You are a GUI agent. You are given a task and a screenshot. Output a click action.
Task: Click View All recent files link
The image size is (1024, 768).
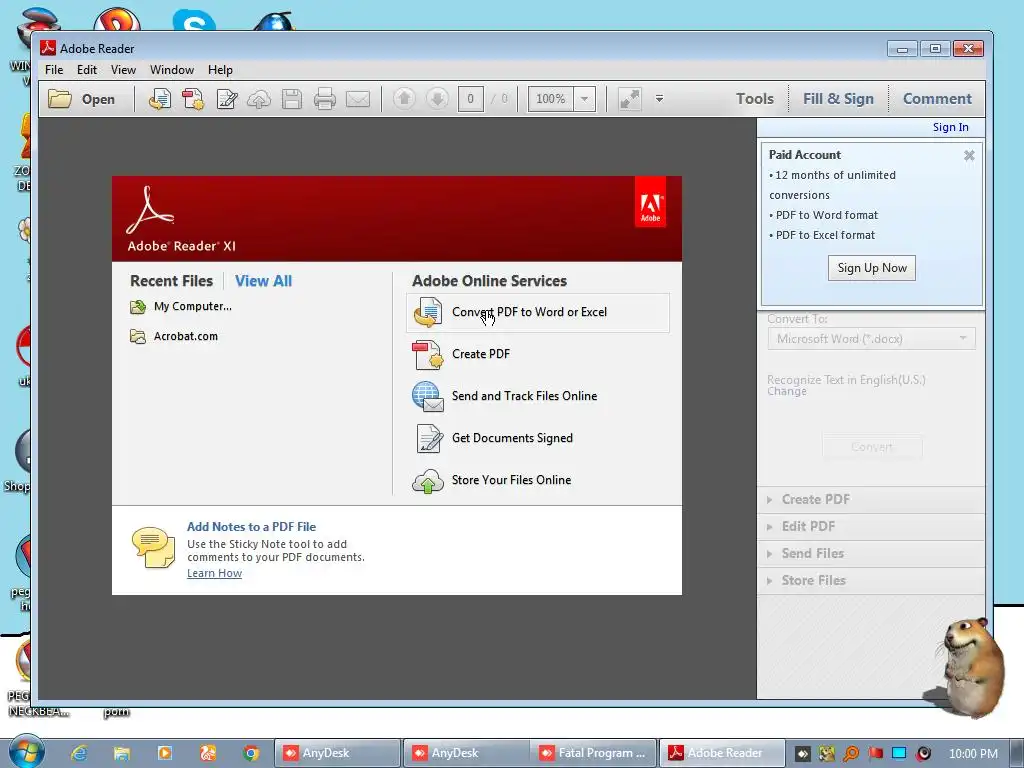pyautogui.click(x=263, y=281)
